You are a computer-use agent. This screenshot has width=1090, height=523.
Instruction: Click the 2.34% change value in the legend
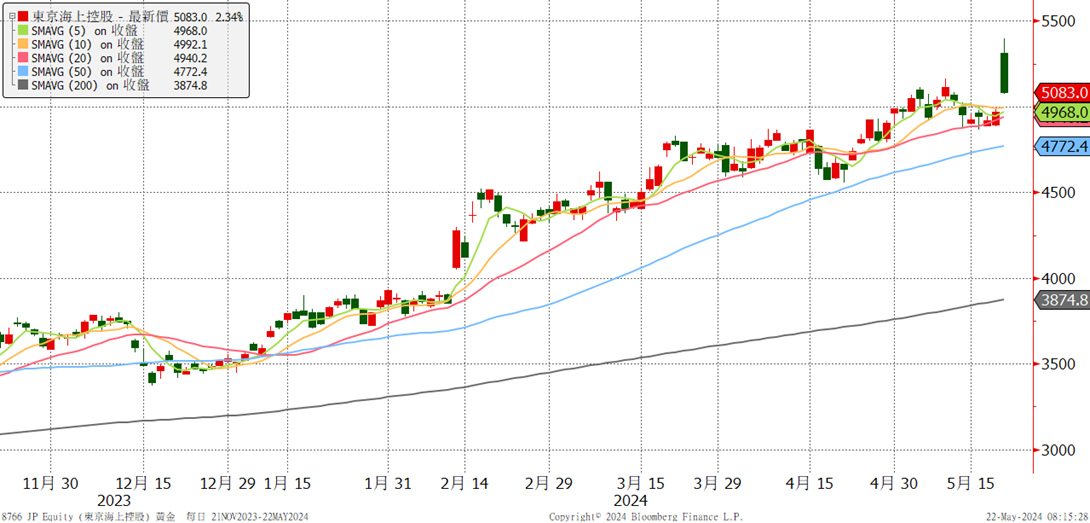tap(228, 16)
